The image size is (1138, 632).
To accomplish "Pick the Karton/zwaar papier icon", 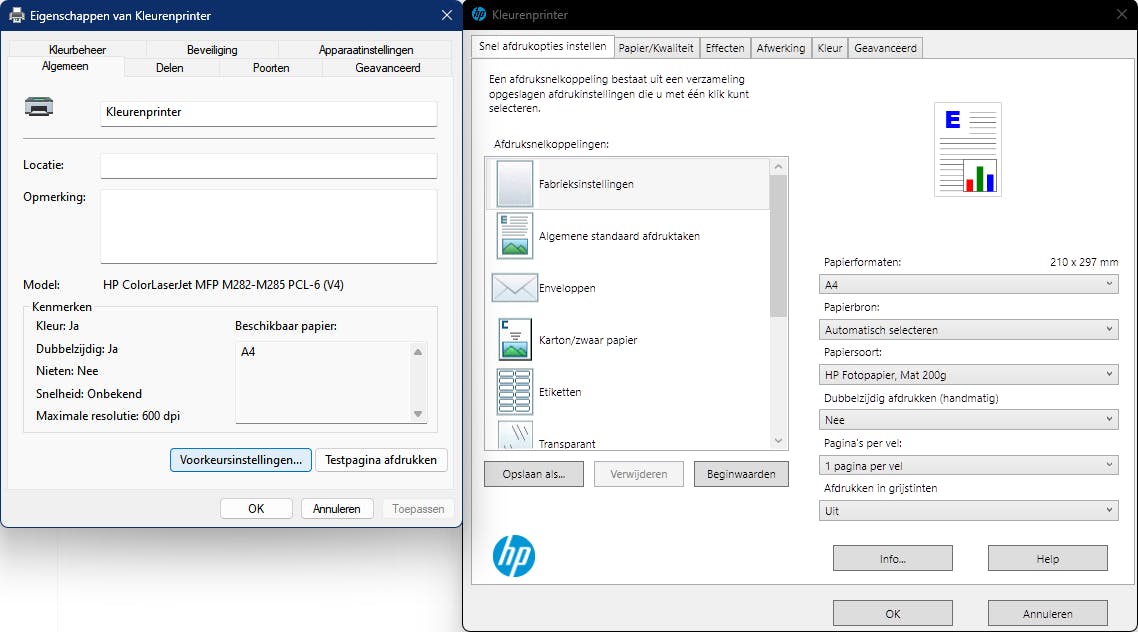I will [x=515, y=340].
